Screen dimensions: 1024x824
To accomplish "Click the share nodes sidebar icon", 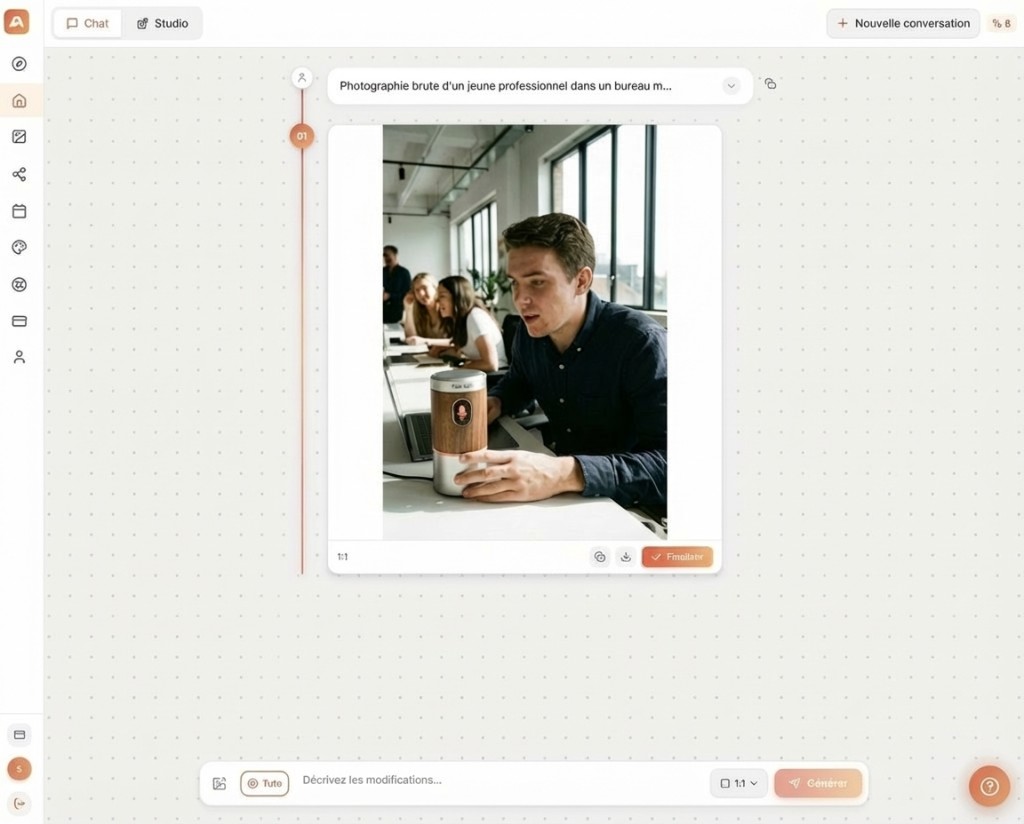I will 19,174.
